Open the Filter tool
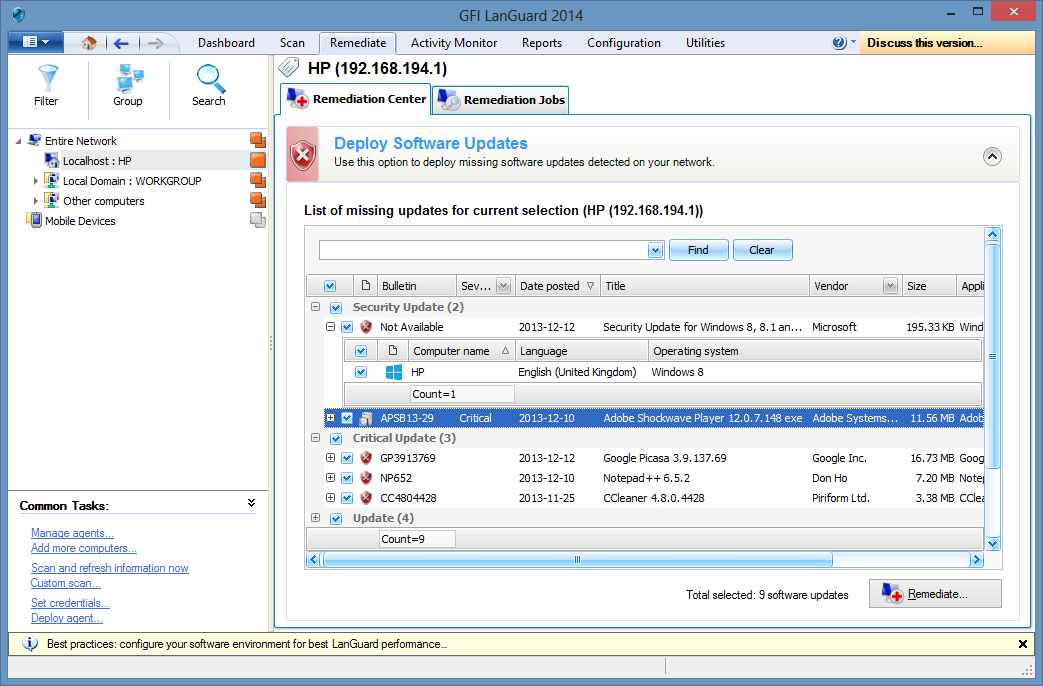The height and width of the screenshot is (686, 1043). pyautogui.click(x=47, y=86)
